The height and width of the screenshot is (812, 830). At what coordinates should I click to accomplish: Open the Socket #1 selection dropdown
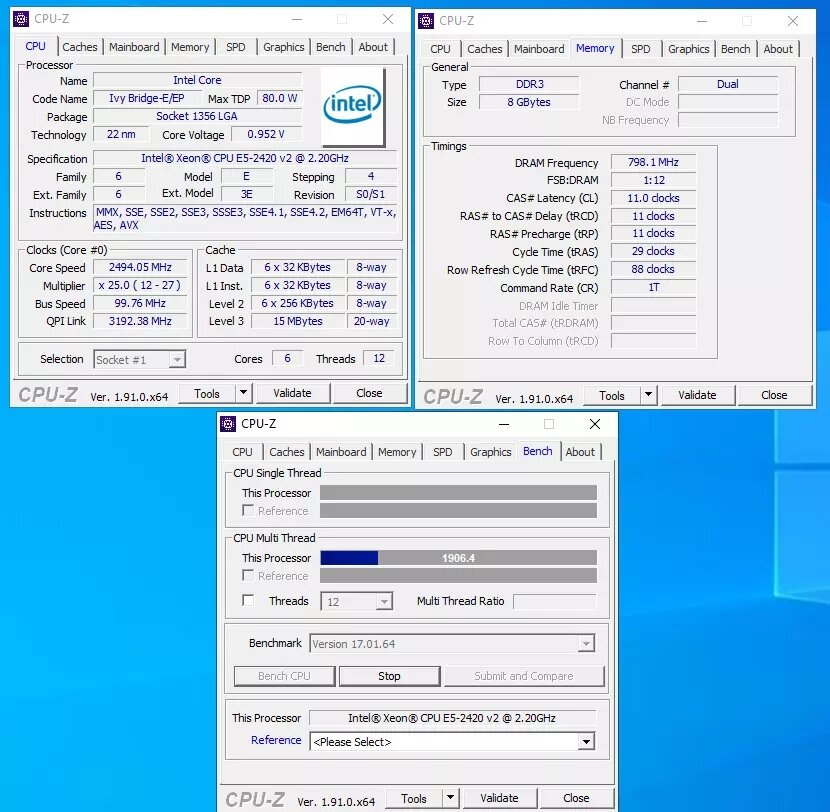click(177, 359)
